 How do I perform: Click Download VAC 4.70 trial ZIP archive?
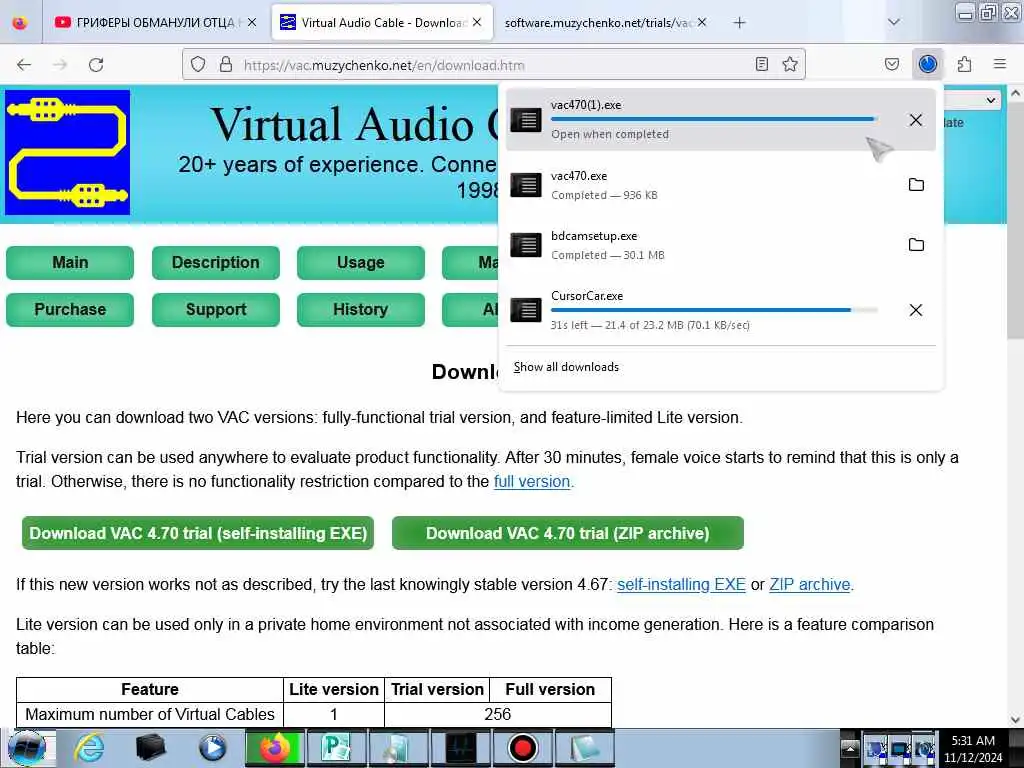[x=568, y=533]
